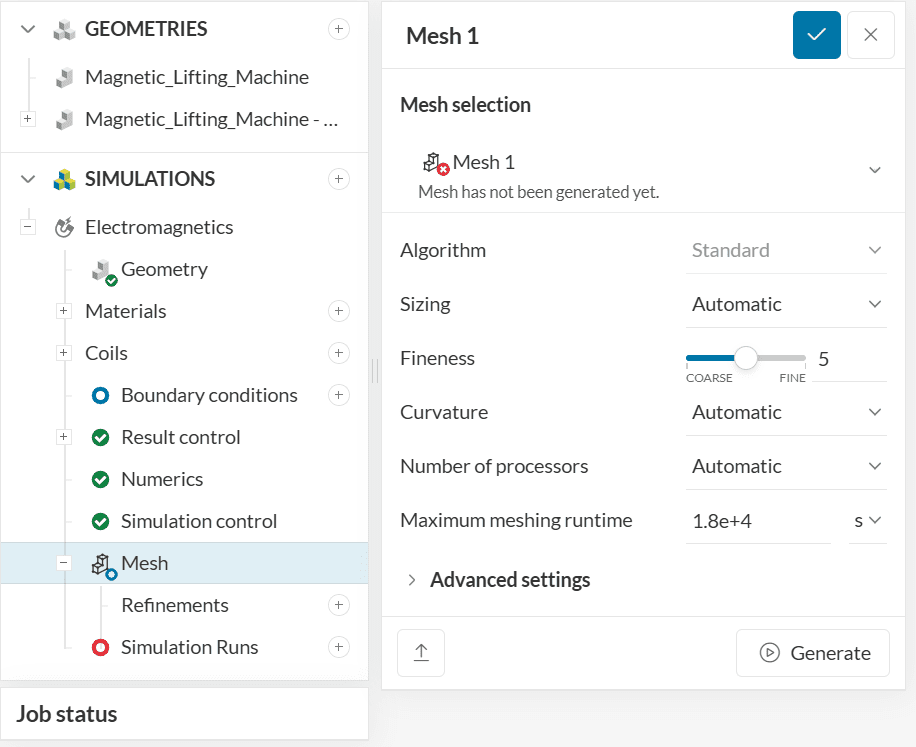Add a material using the Materials plus icon

(339, 311)
